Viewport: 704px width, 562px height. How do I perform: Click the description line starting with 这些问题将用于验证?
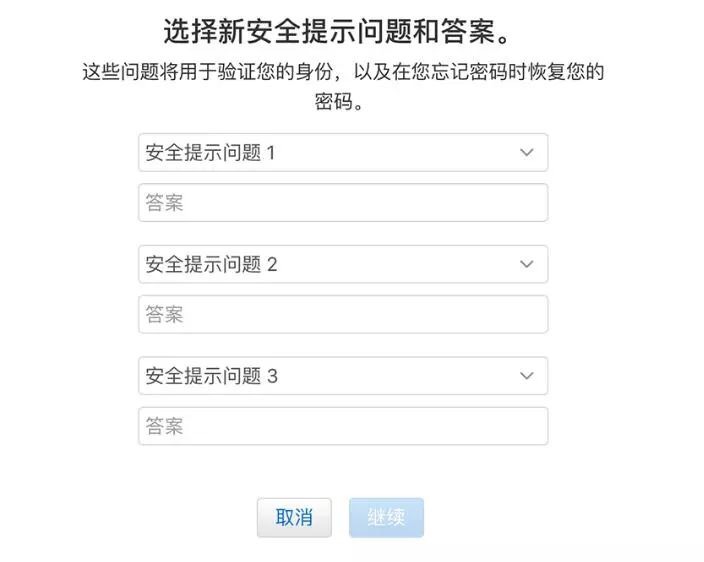pos(344,72)
